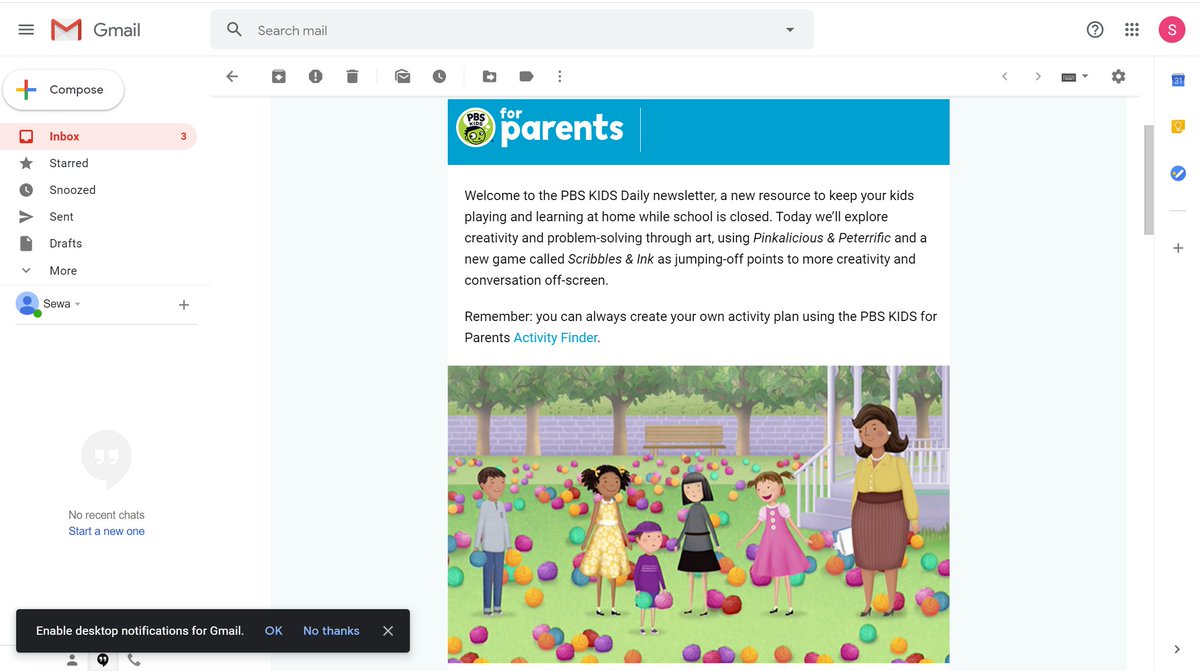This screenshot has height=671, width=1200.
Task: Report this email as spam
Action: click(316, 76)
